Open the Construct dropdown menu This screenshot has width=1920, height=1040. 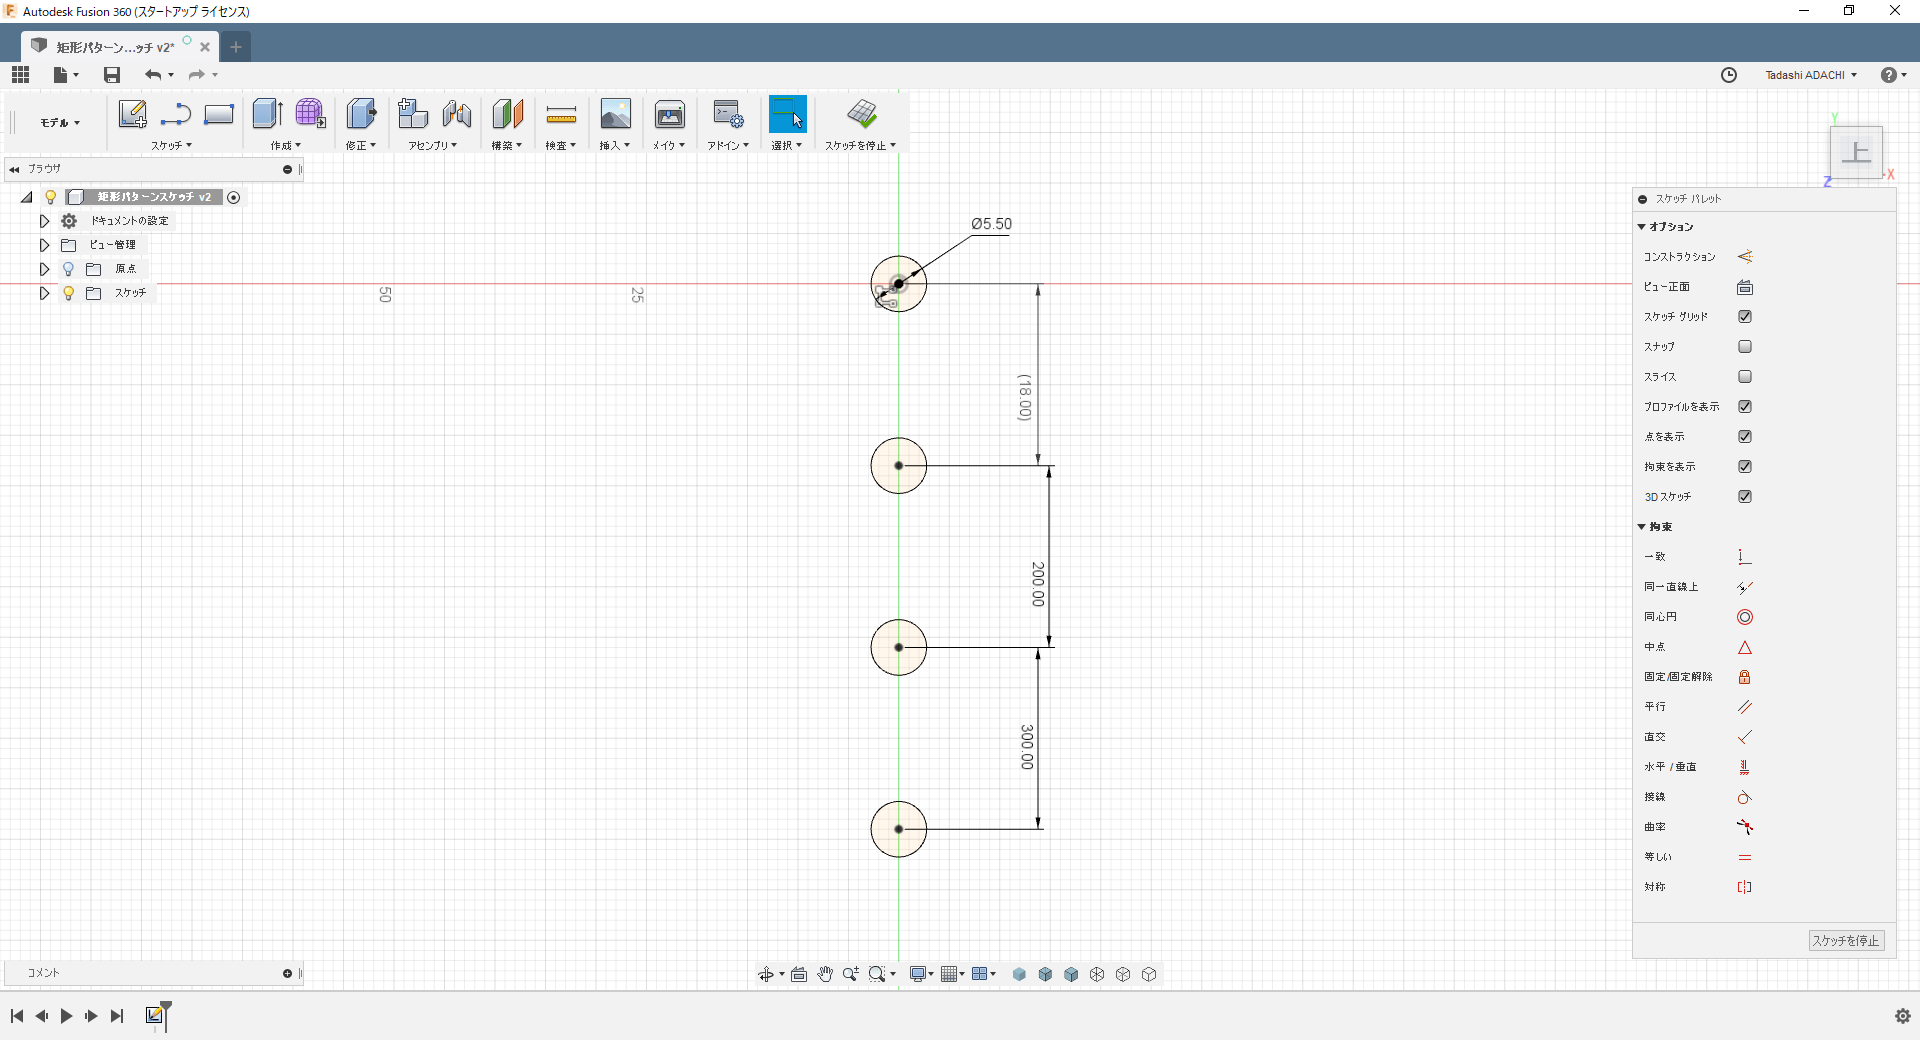pyautogui.click(x=506, y=145)
